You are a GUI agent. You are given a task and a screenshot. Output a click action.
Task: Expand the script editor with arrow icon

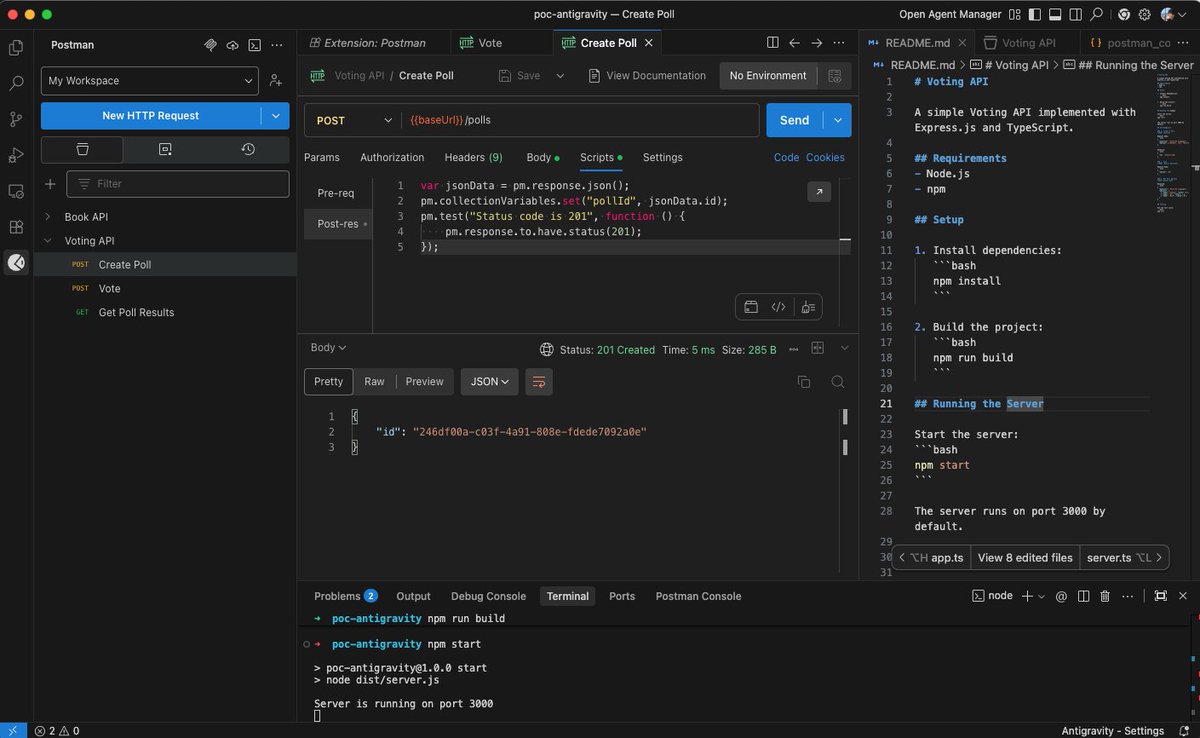tap(819, 192)
